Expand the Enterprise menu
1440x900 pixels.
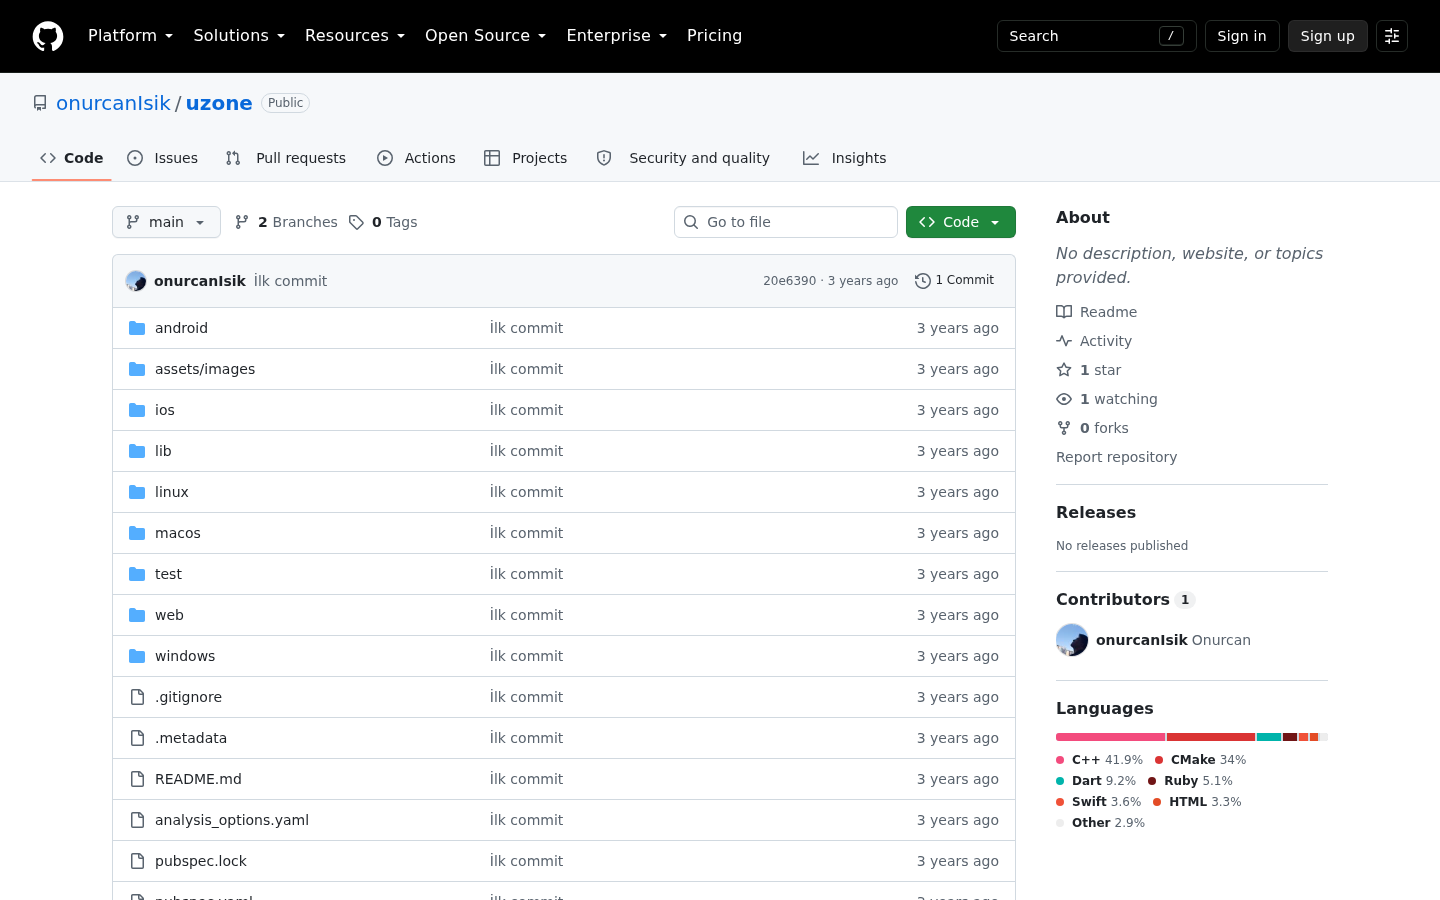616,36
